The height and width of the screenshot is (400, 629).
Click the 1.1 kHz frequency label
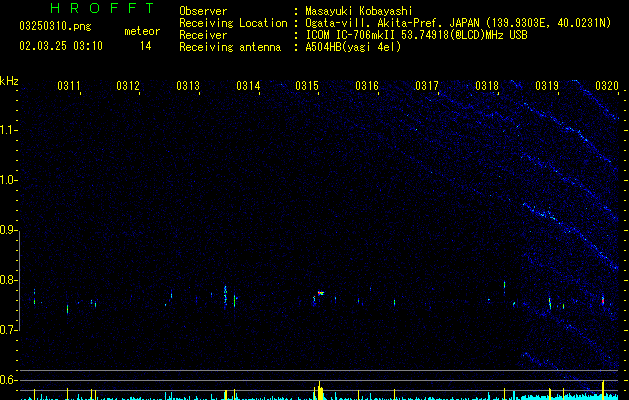pos(8,130)
